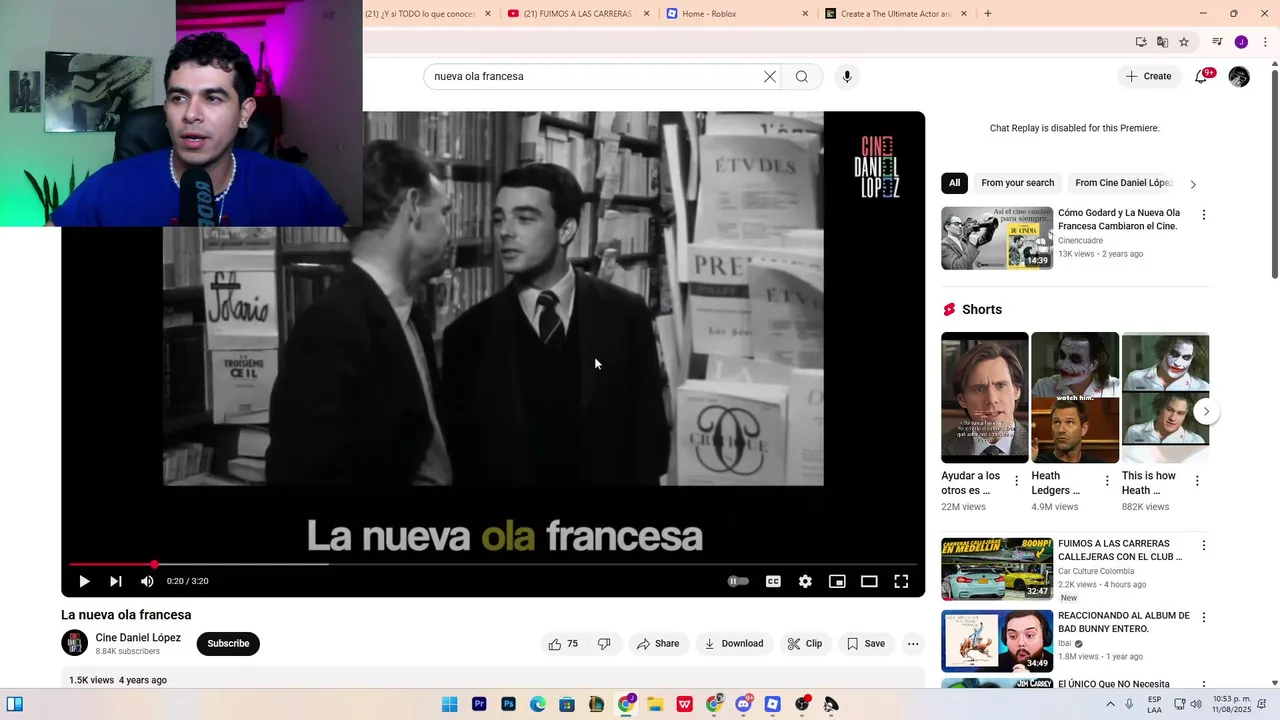This screenshot has width=1280, height=720.
Task: Open 'Heath Ledgers...' short
Action: point(1075,397)
